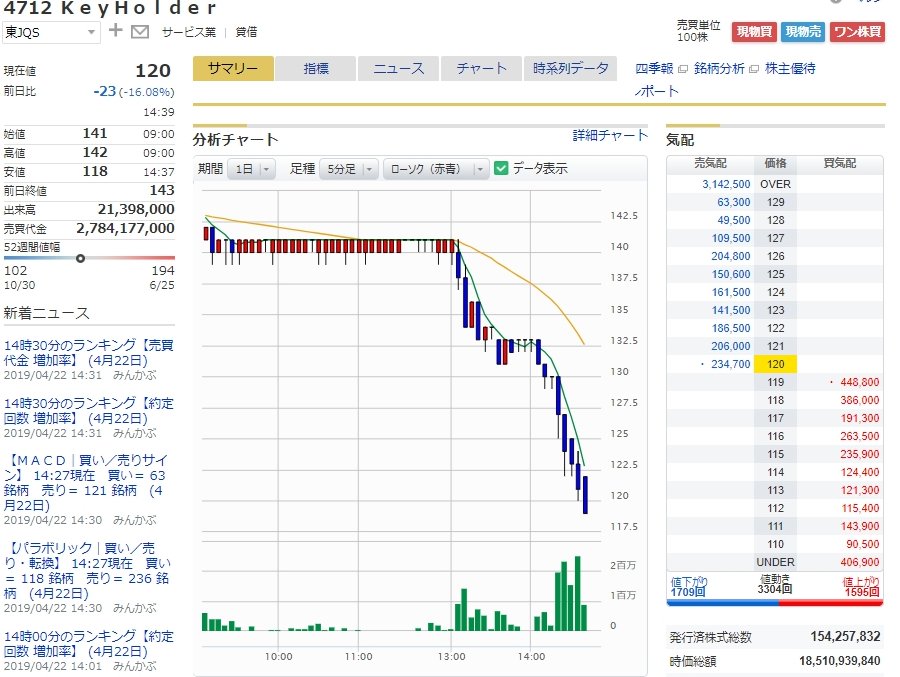Open news 14時30分のランキング【約定回数 増加率】
This screenshot has width=900, height=677.
(88, 411)
